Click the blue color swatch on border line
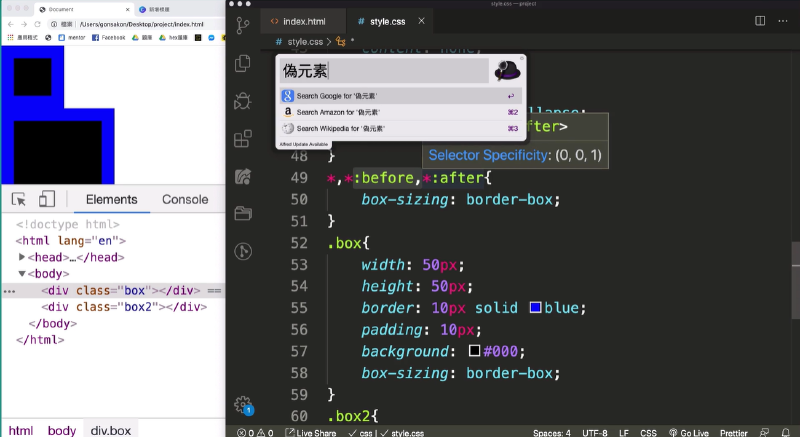Image resolution: width=800 pixels, height=437 pixels. (x=535, y=308)
